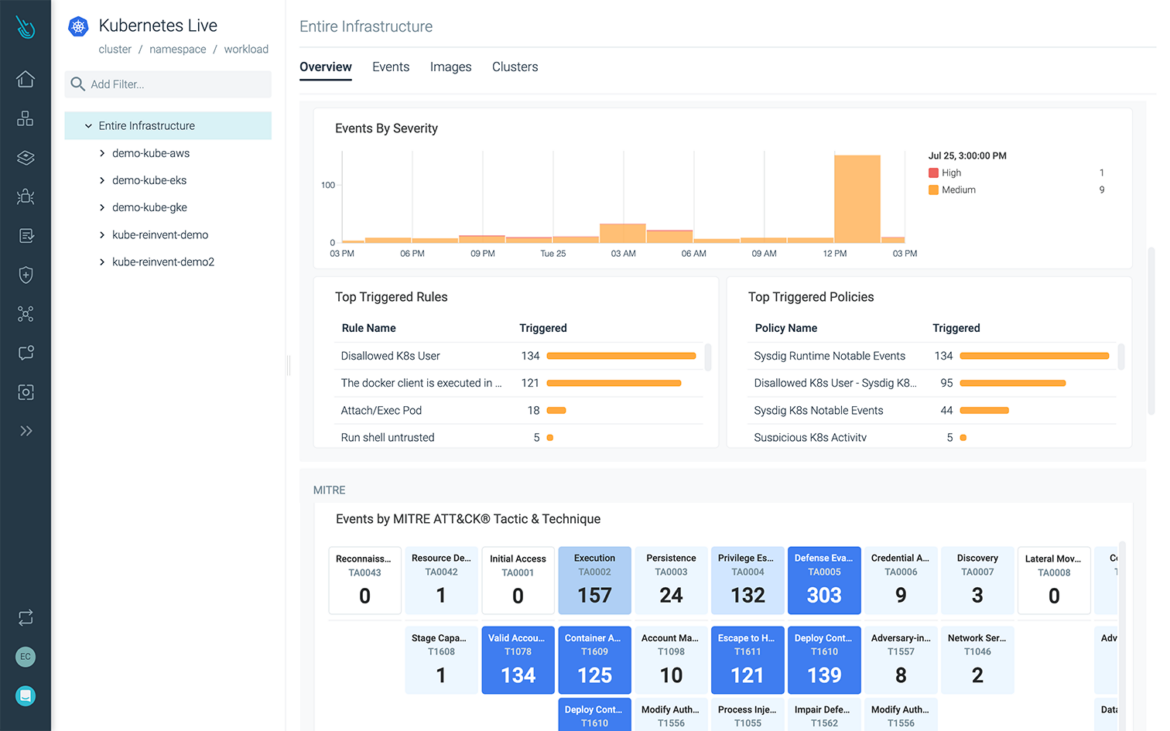1170x731 pixels.
Task: Select demo-kube-gke in the tree
Action: pyautogui.click(x=149, y=207)
